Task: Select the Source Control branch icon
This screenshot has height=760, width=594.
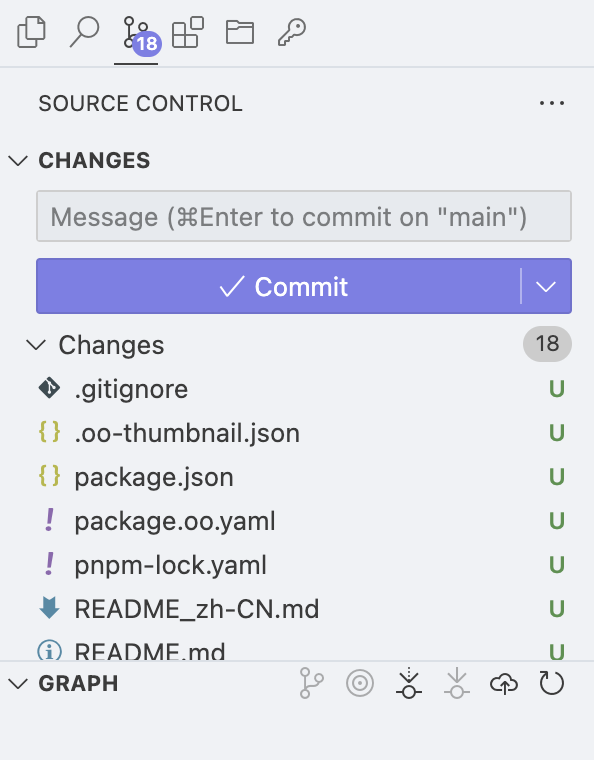Action: (x=136, y=32)
